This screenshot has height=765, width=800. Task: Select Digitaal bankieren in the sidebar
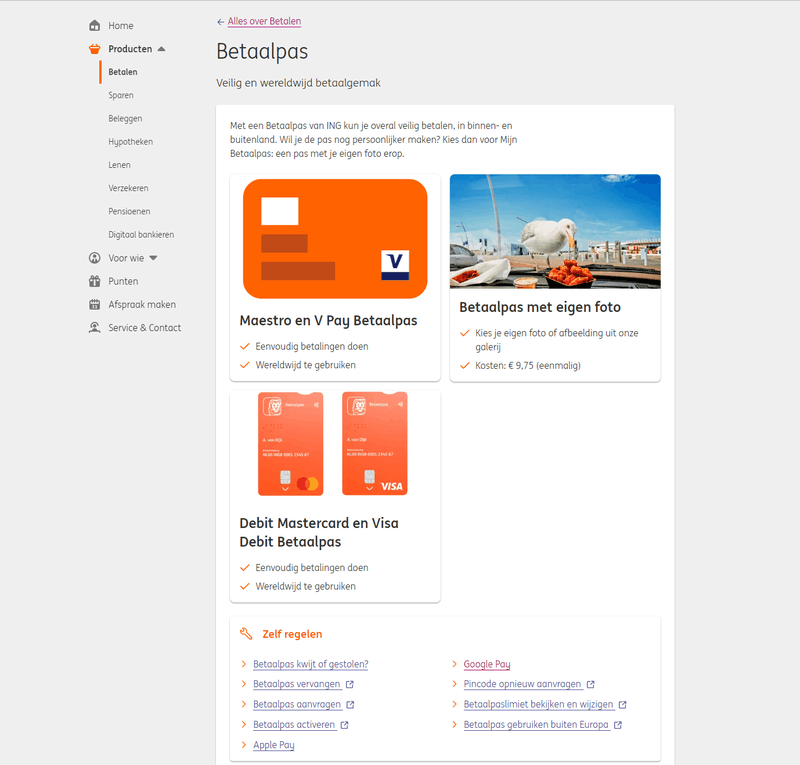(x=141, y=235)
